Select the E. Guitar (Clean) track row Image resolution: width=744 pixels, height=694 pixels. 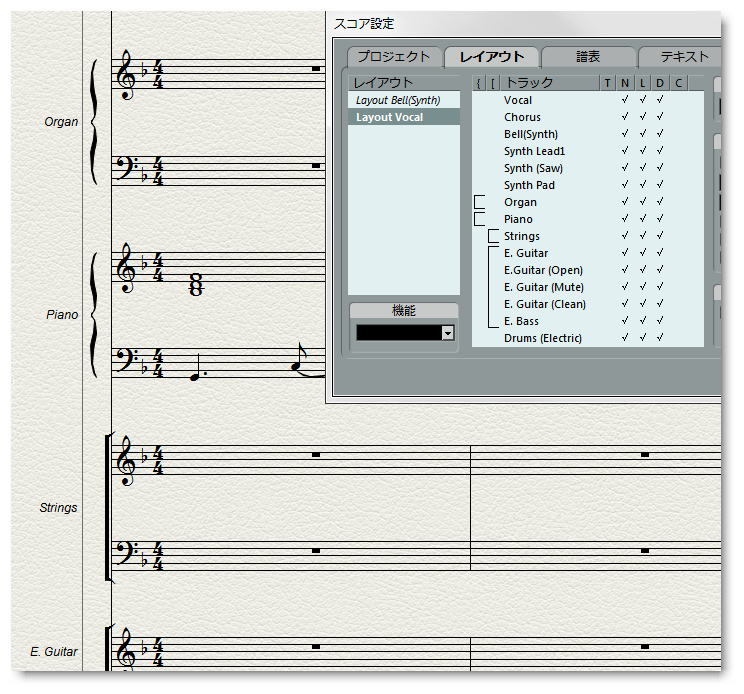coord(587,304)
